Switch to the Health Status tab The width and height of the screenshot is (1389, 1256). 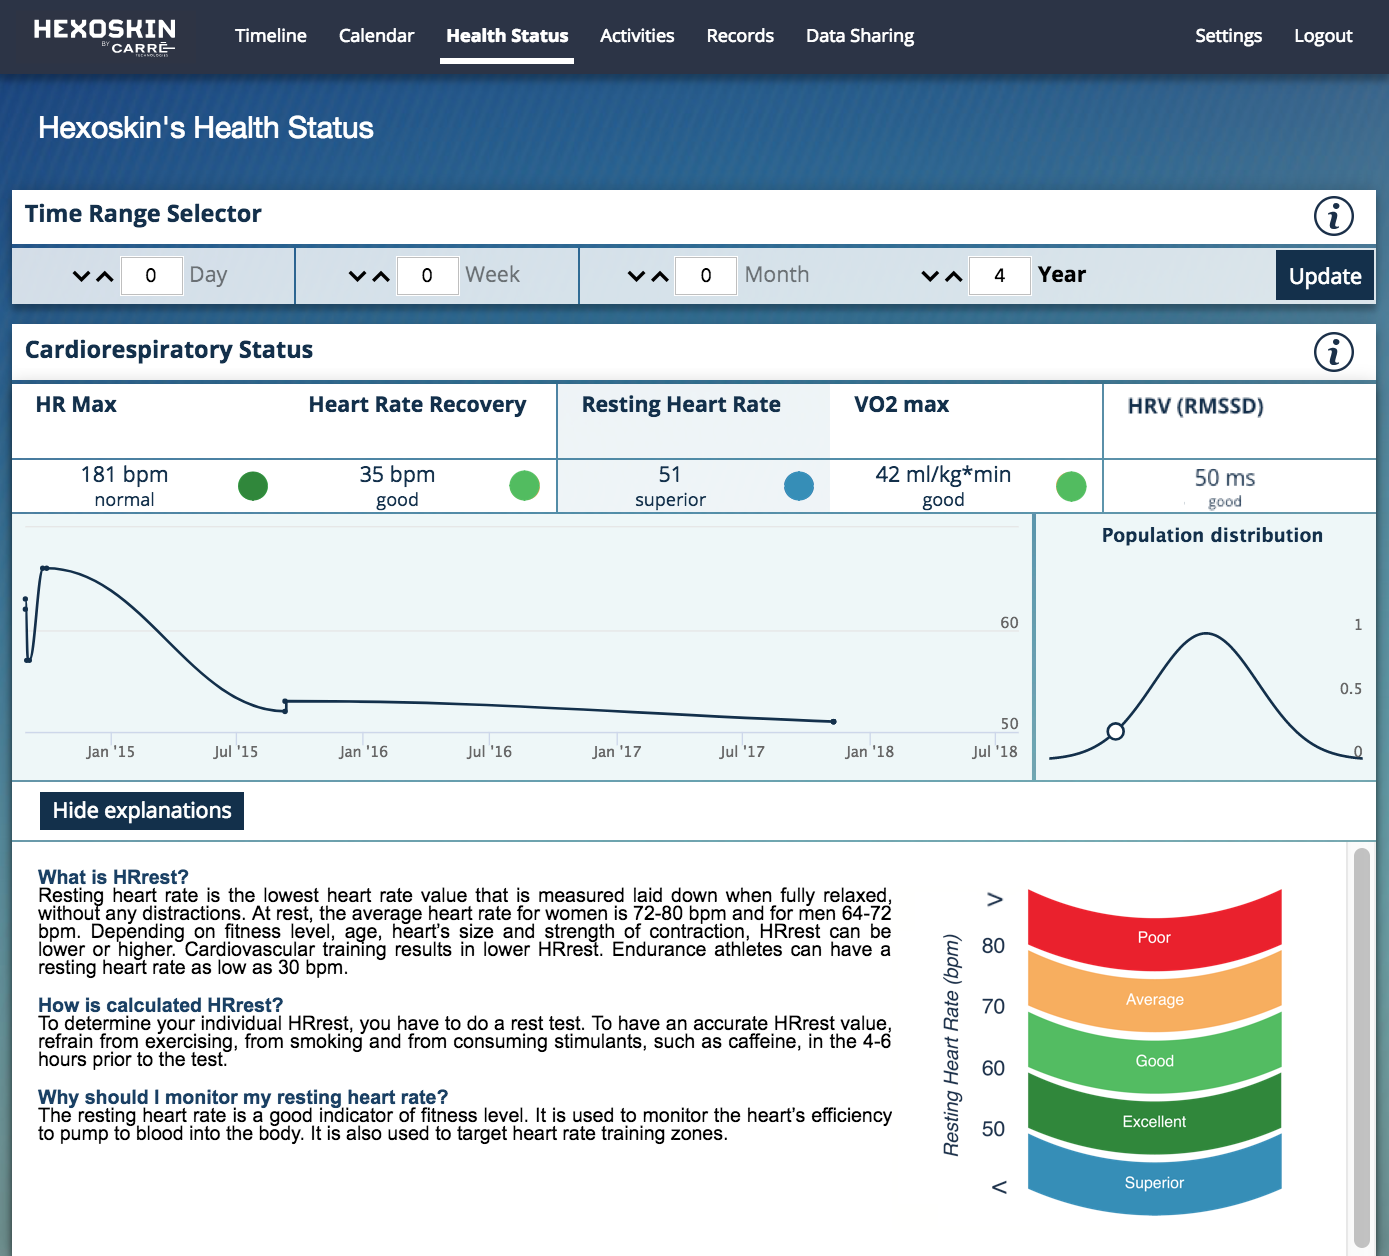506,35
